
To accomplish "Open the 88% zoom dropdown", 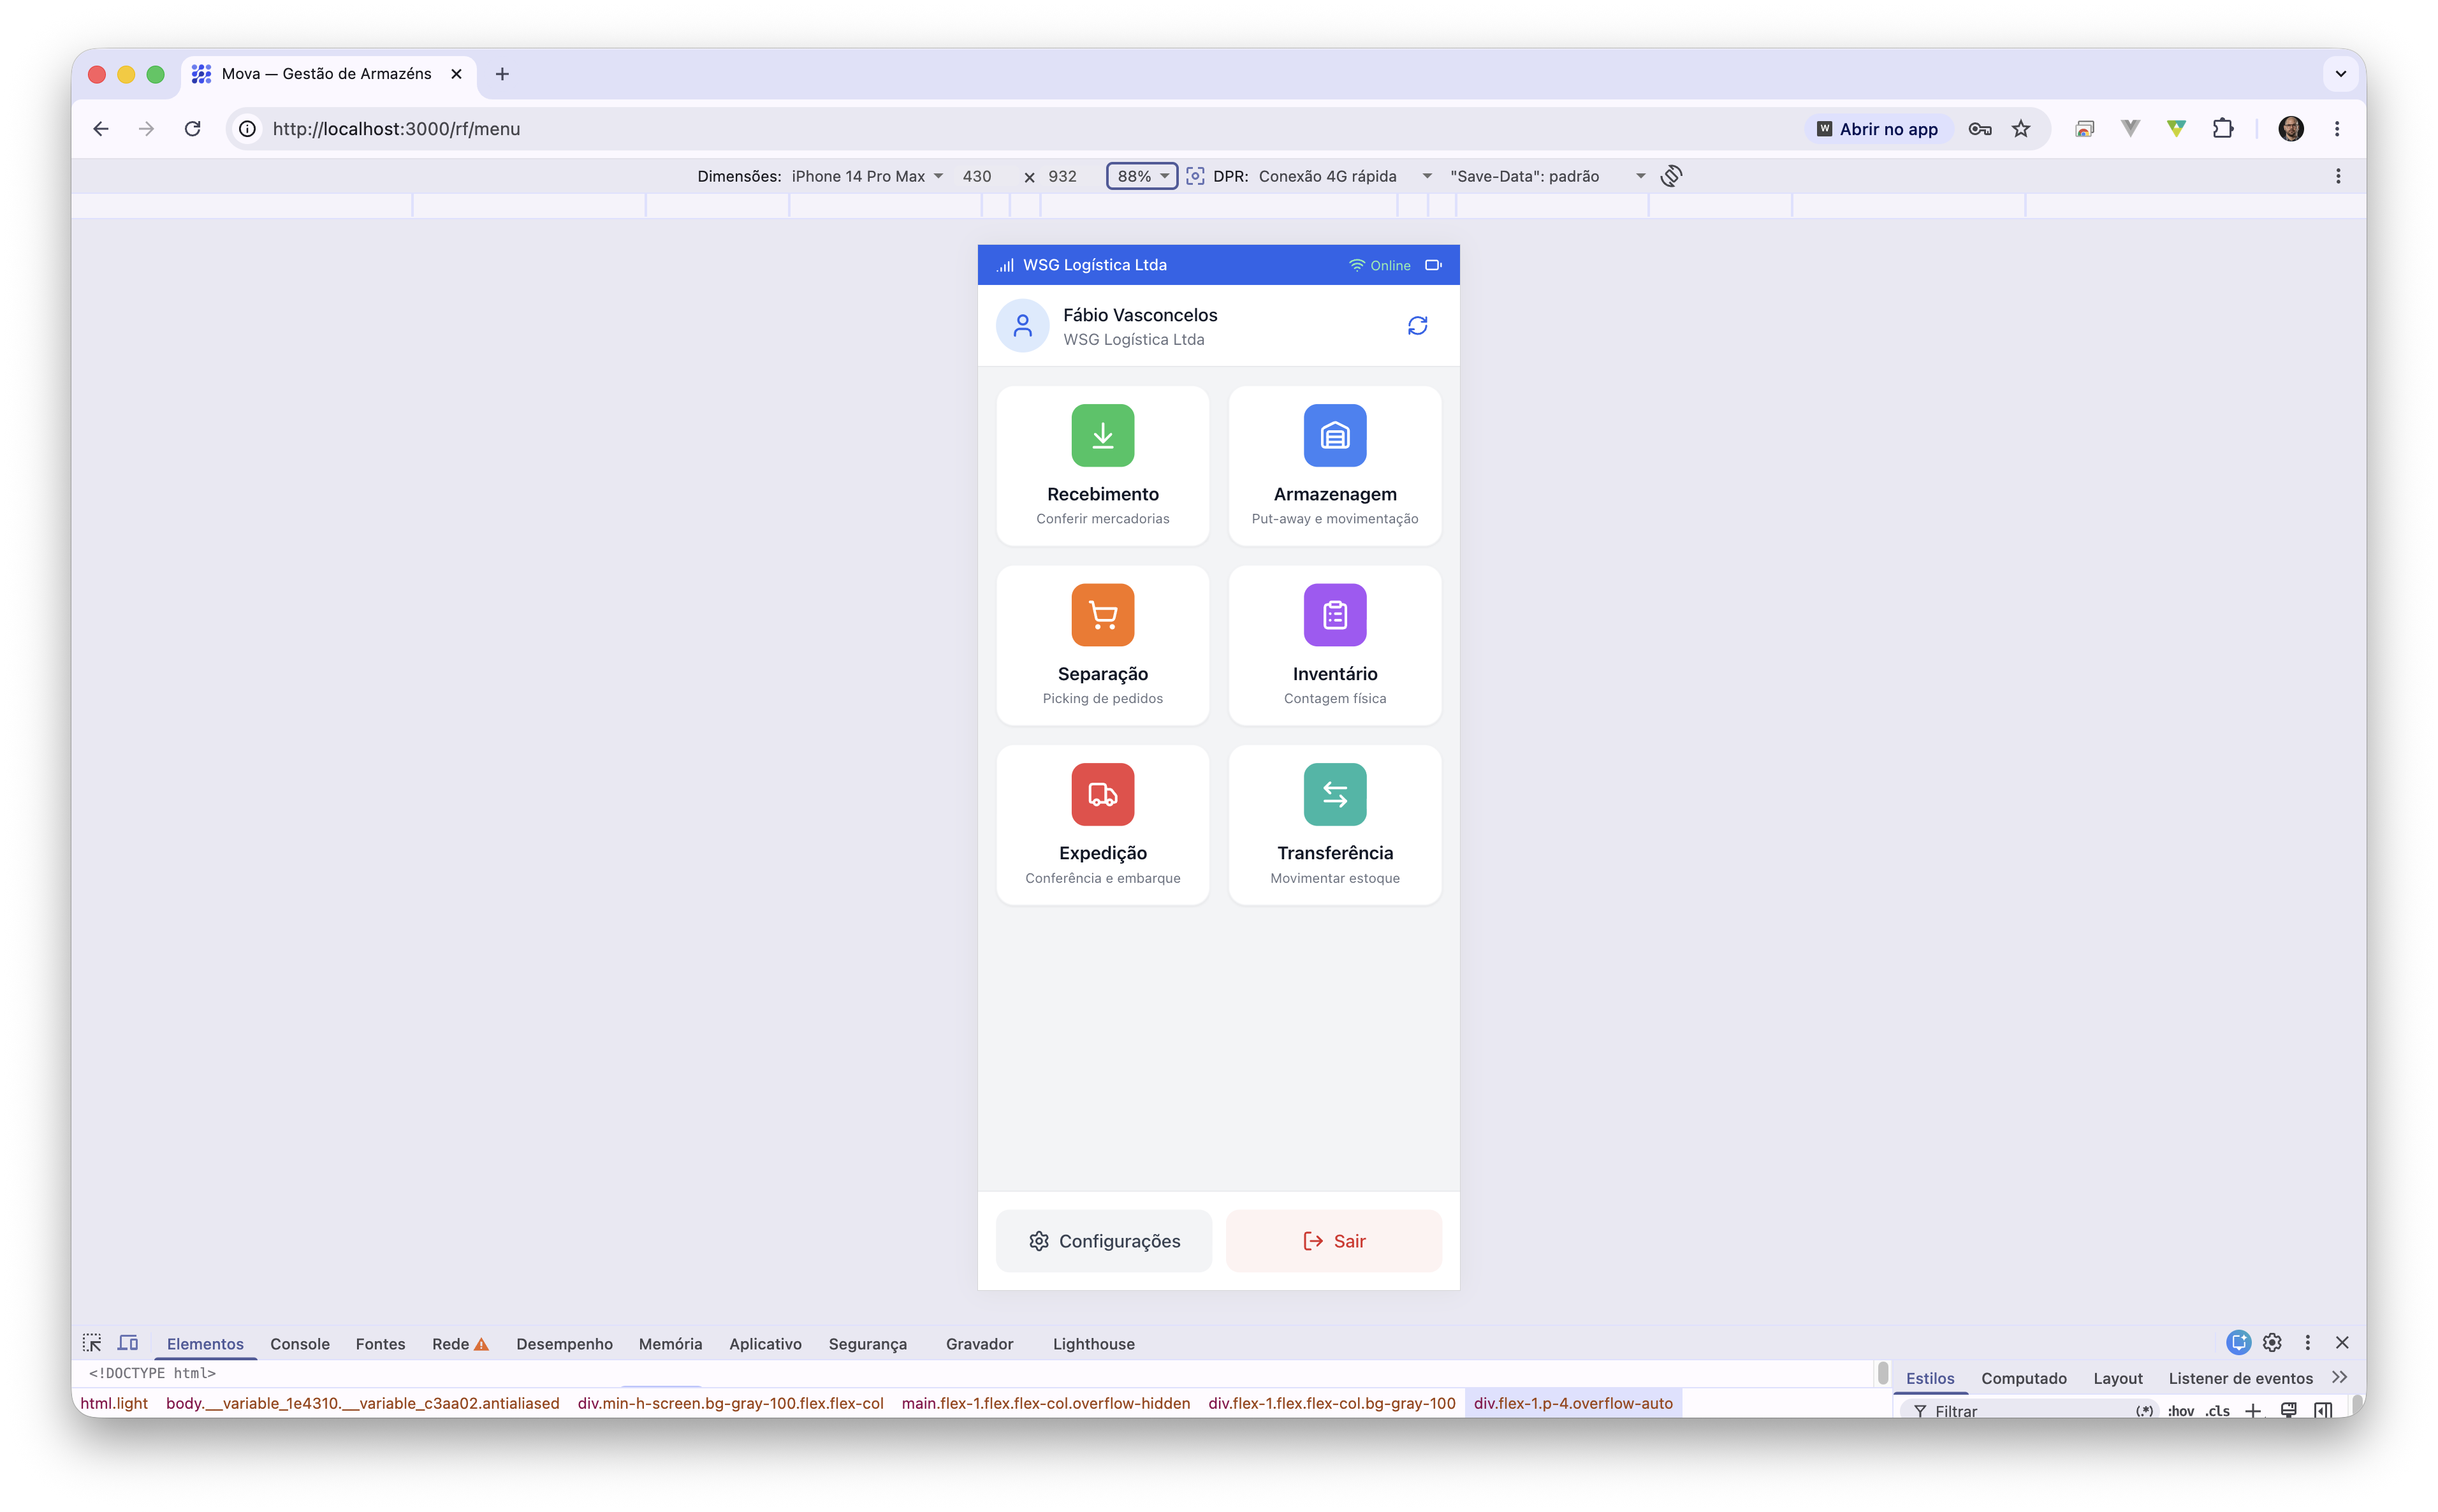I will pyautogui.click(x=1141, y=176).
